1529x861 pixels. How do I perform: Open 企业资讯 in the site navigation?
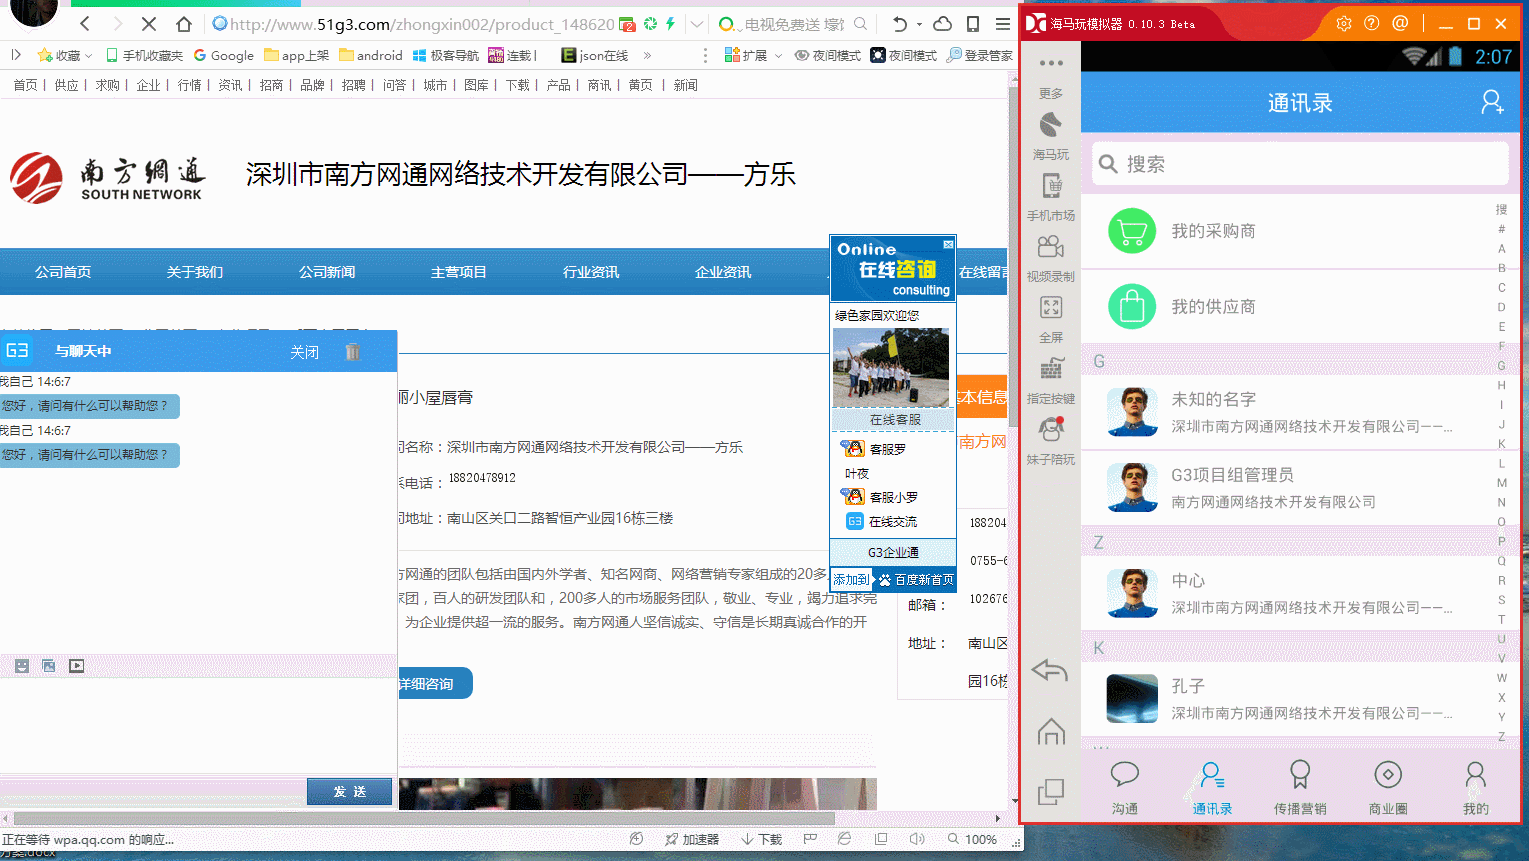click(x=723, y=272)
